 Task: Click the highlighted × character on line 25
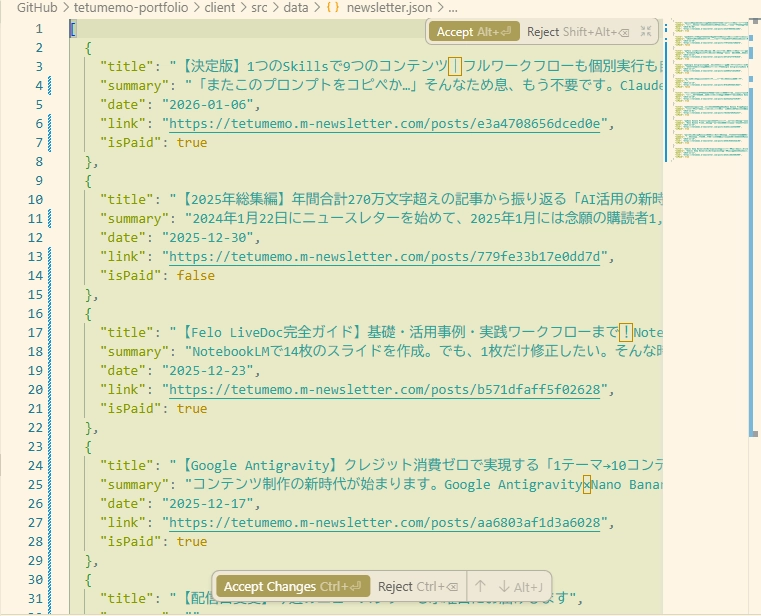click(586, 484)
